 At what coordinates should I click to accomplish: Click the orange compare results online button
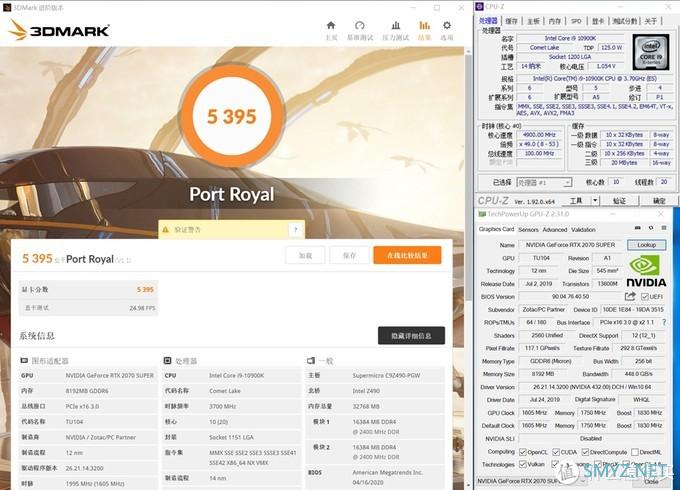tap(407, 255)
